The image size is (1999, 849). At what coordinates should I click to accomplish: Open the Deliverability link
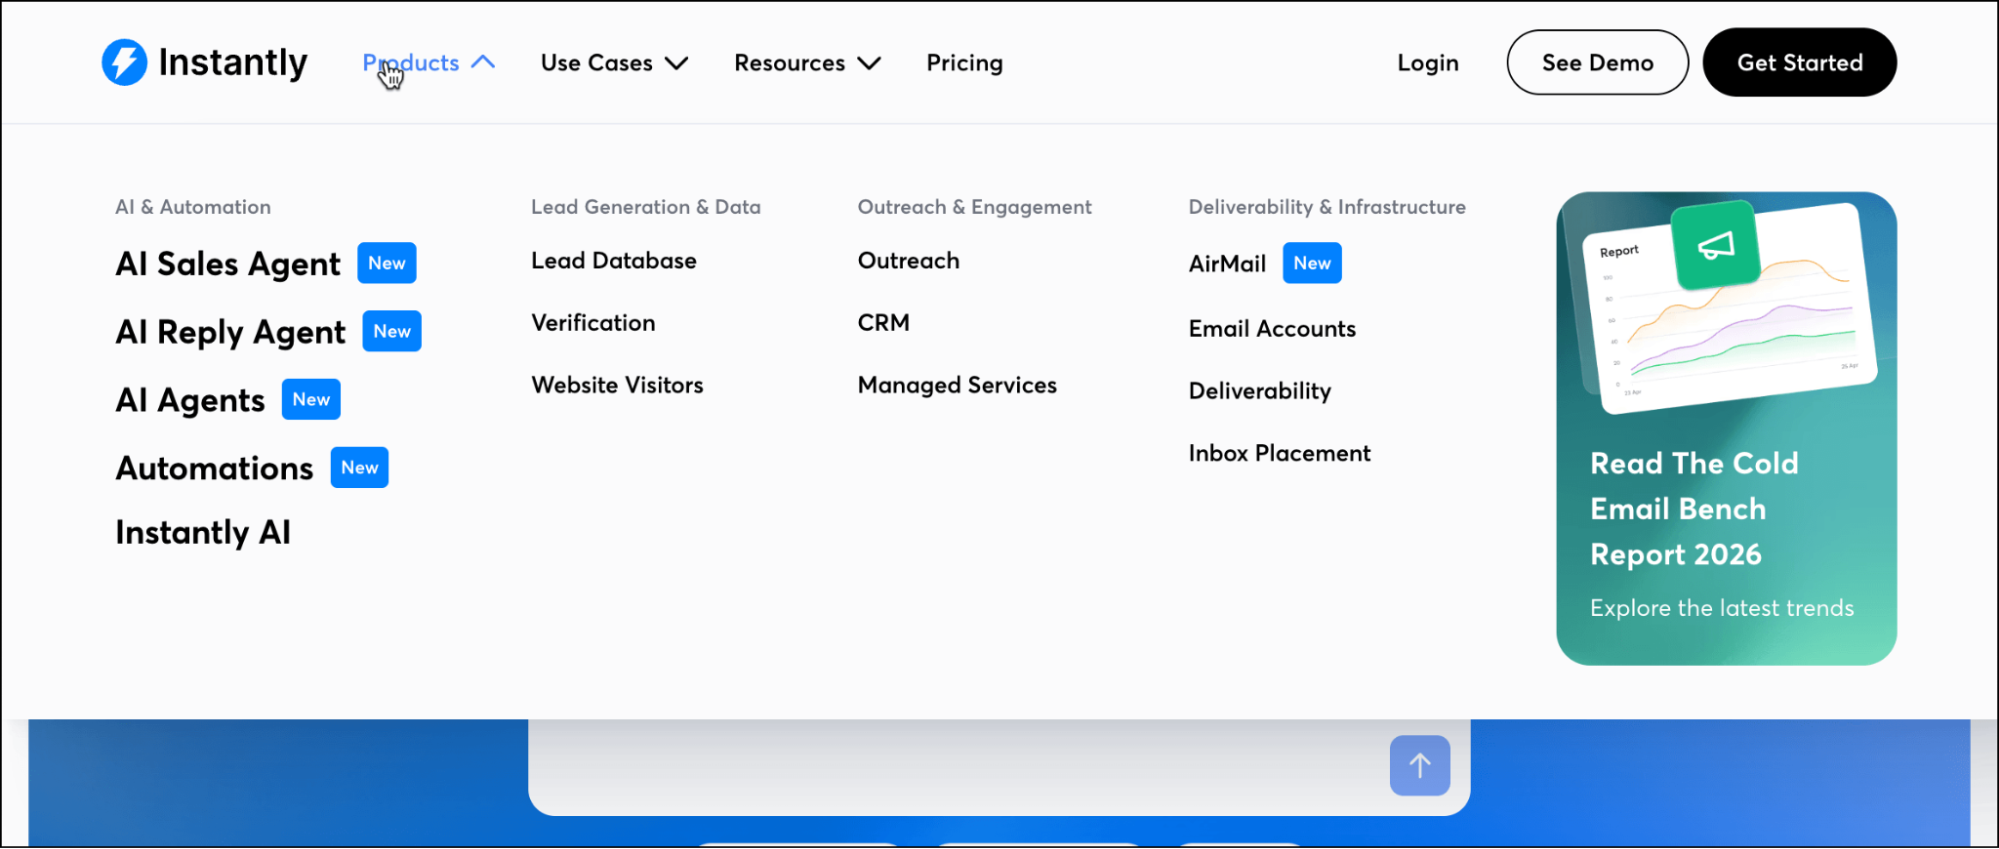pos(1260,391)
